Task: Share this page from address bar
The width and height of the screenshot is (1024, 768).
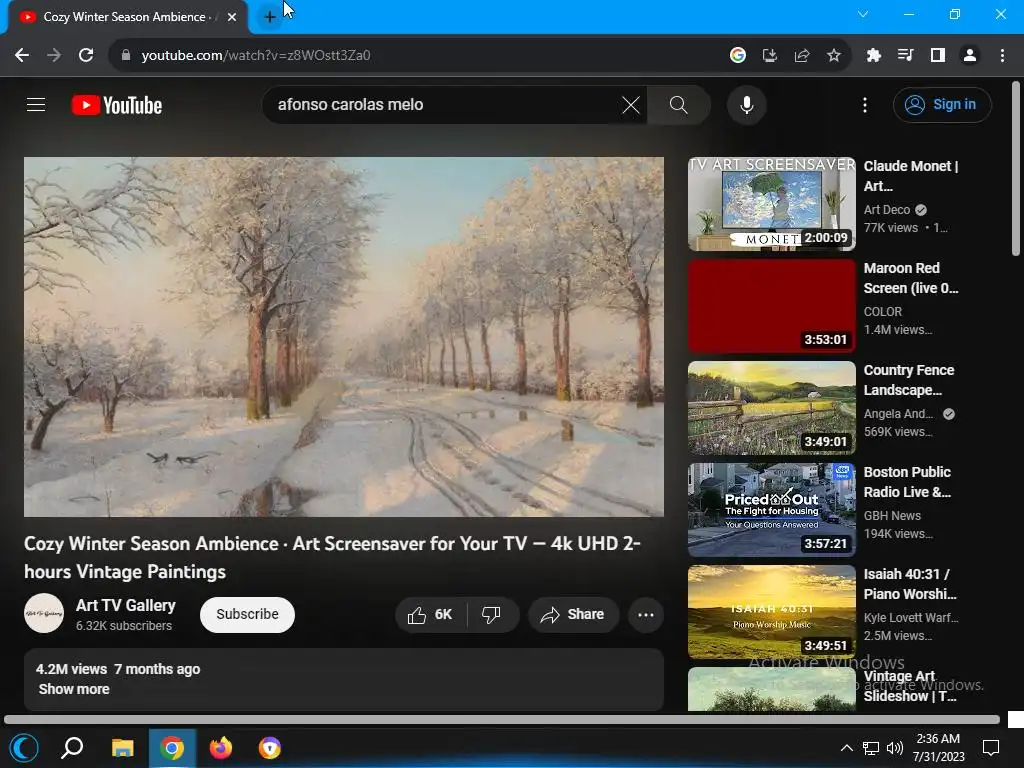Action: (x=802, y=55)
